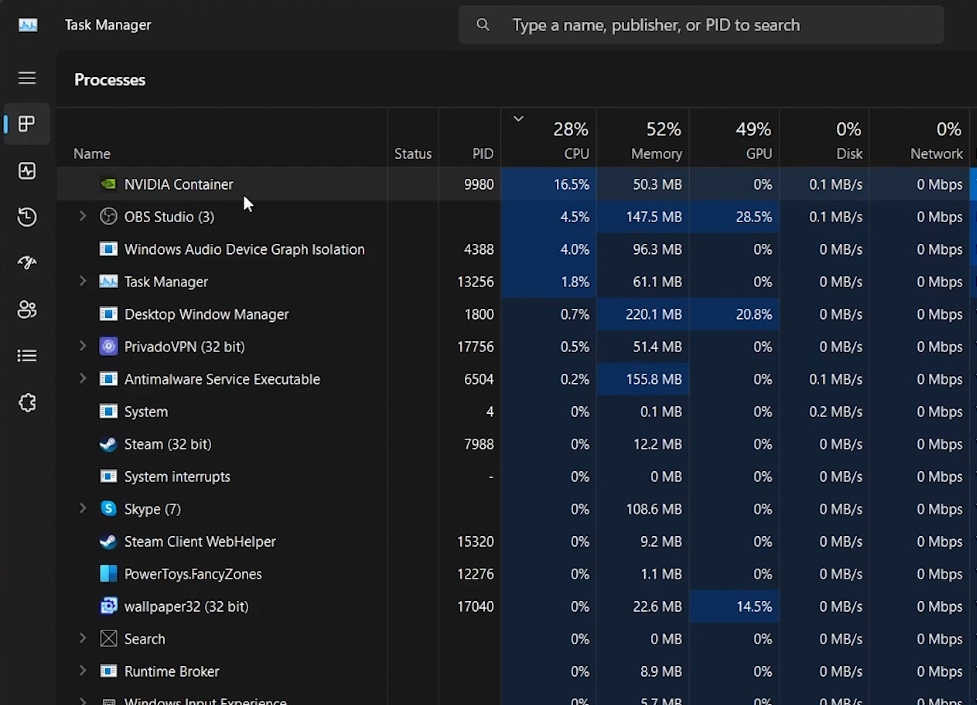Expand the OBS Studio process group
The height and width of the screenshot is (705, 977).
click(83, 216)
